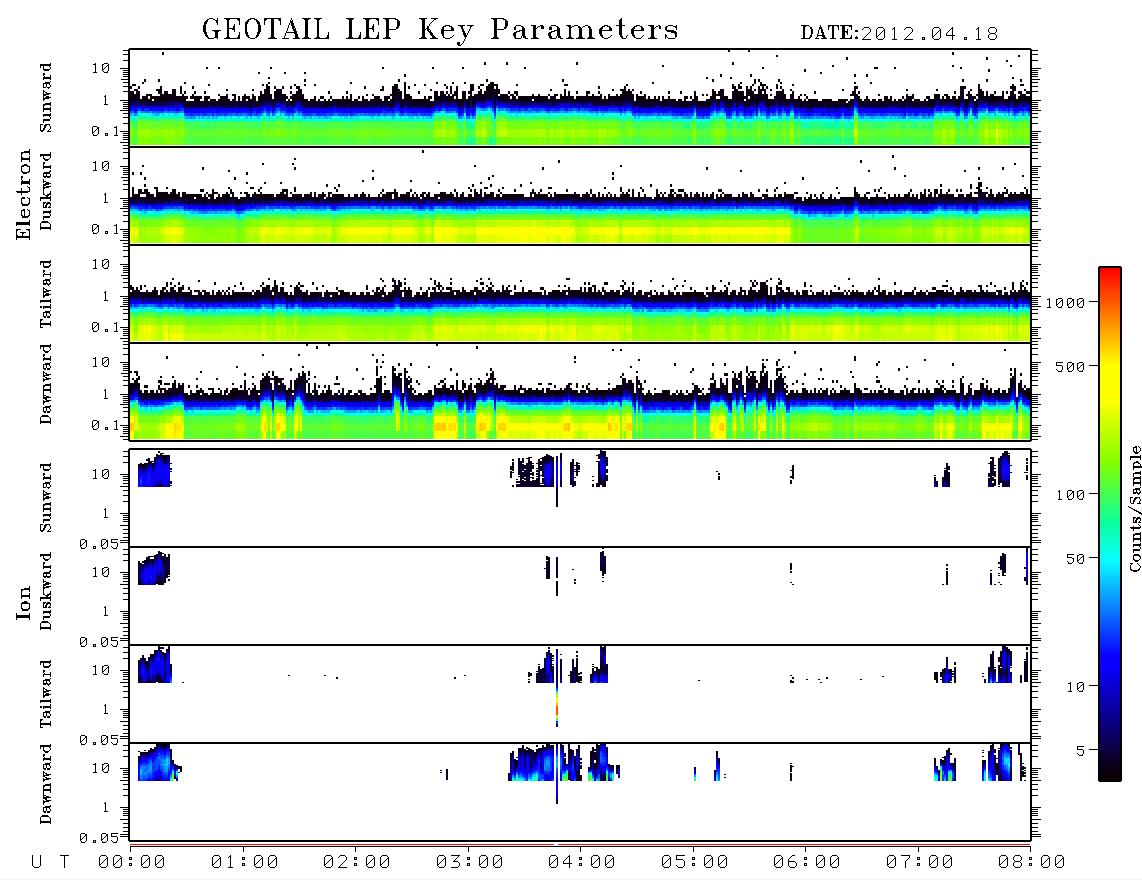Click the 08:00 time tick label
Screen dimensions: 1142x880
tap(1032, 862)
